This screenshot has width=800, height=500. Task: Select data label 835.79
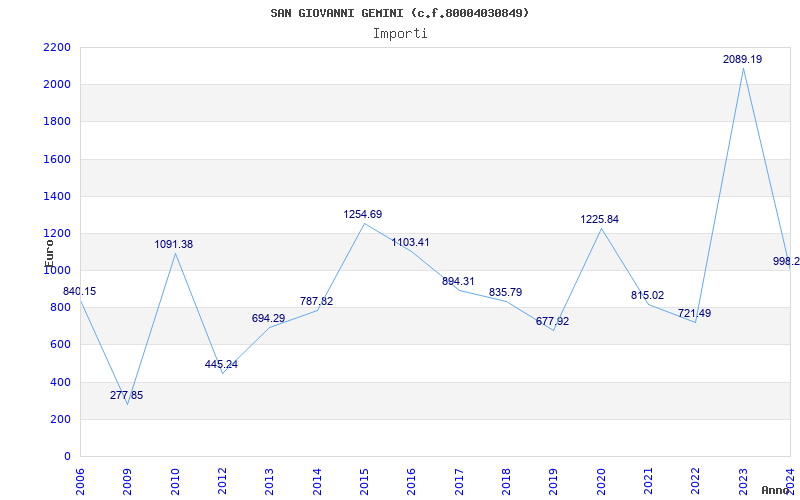506,292
